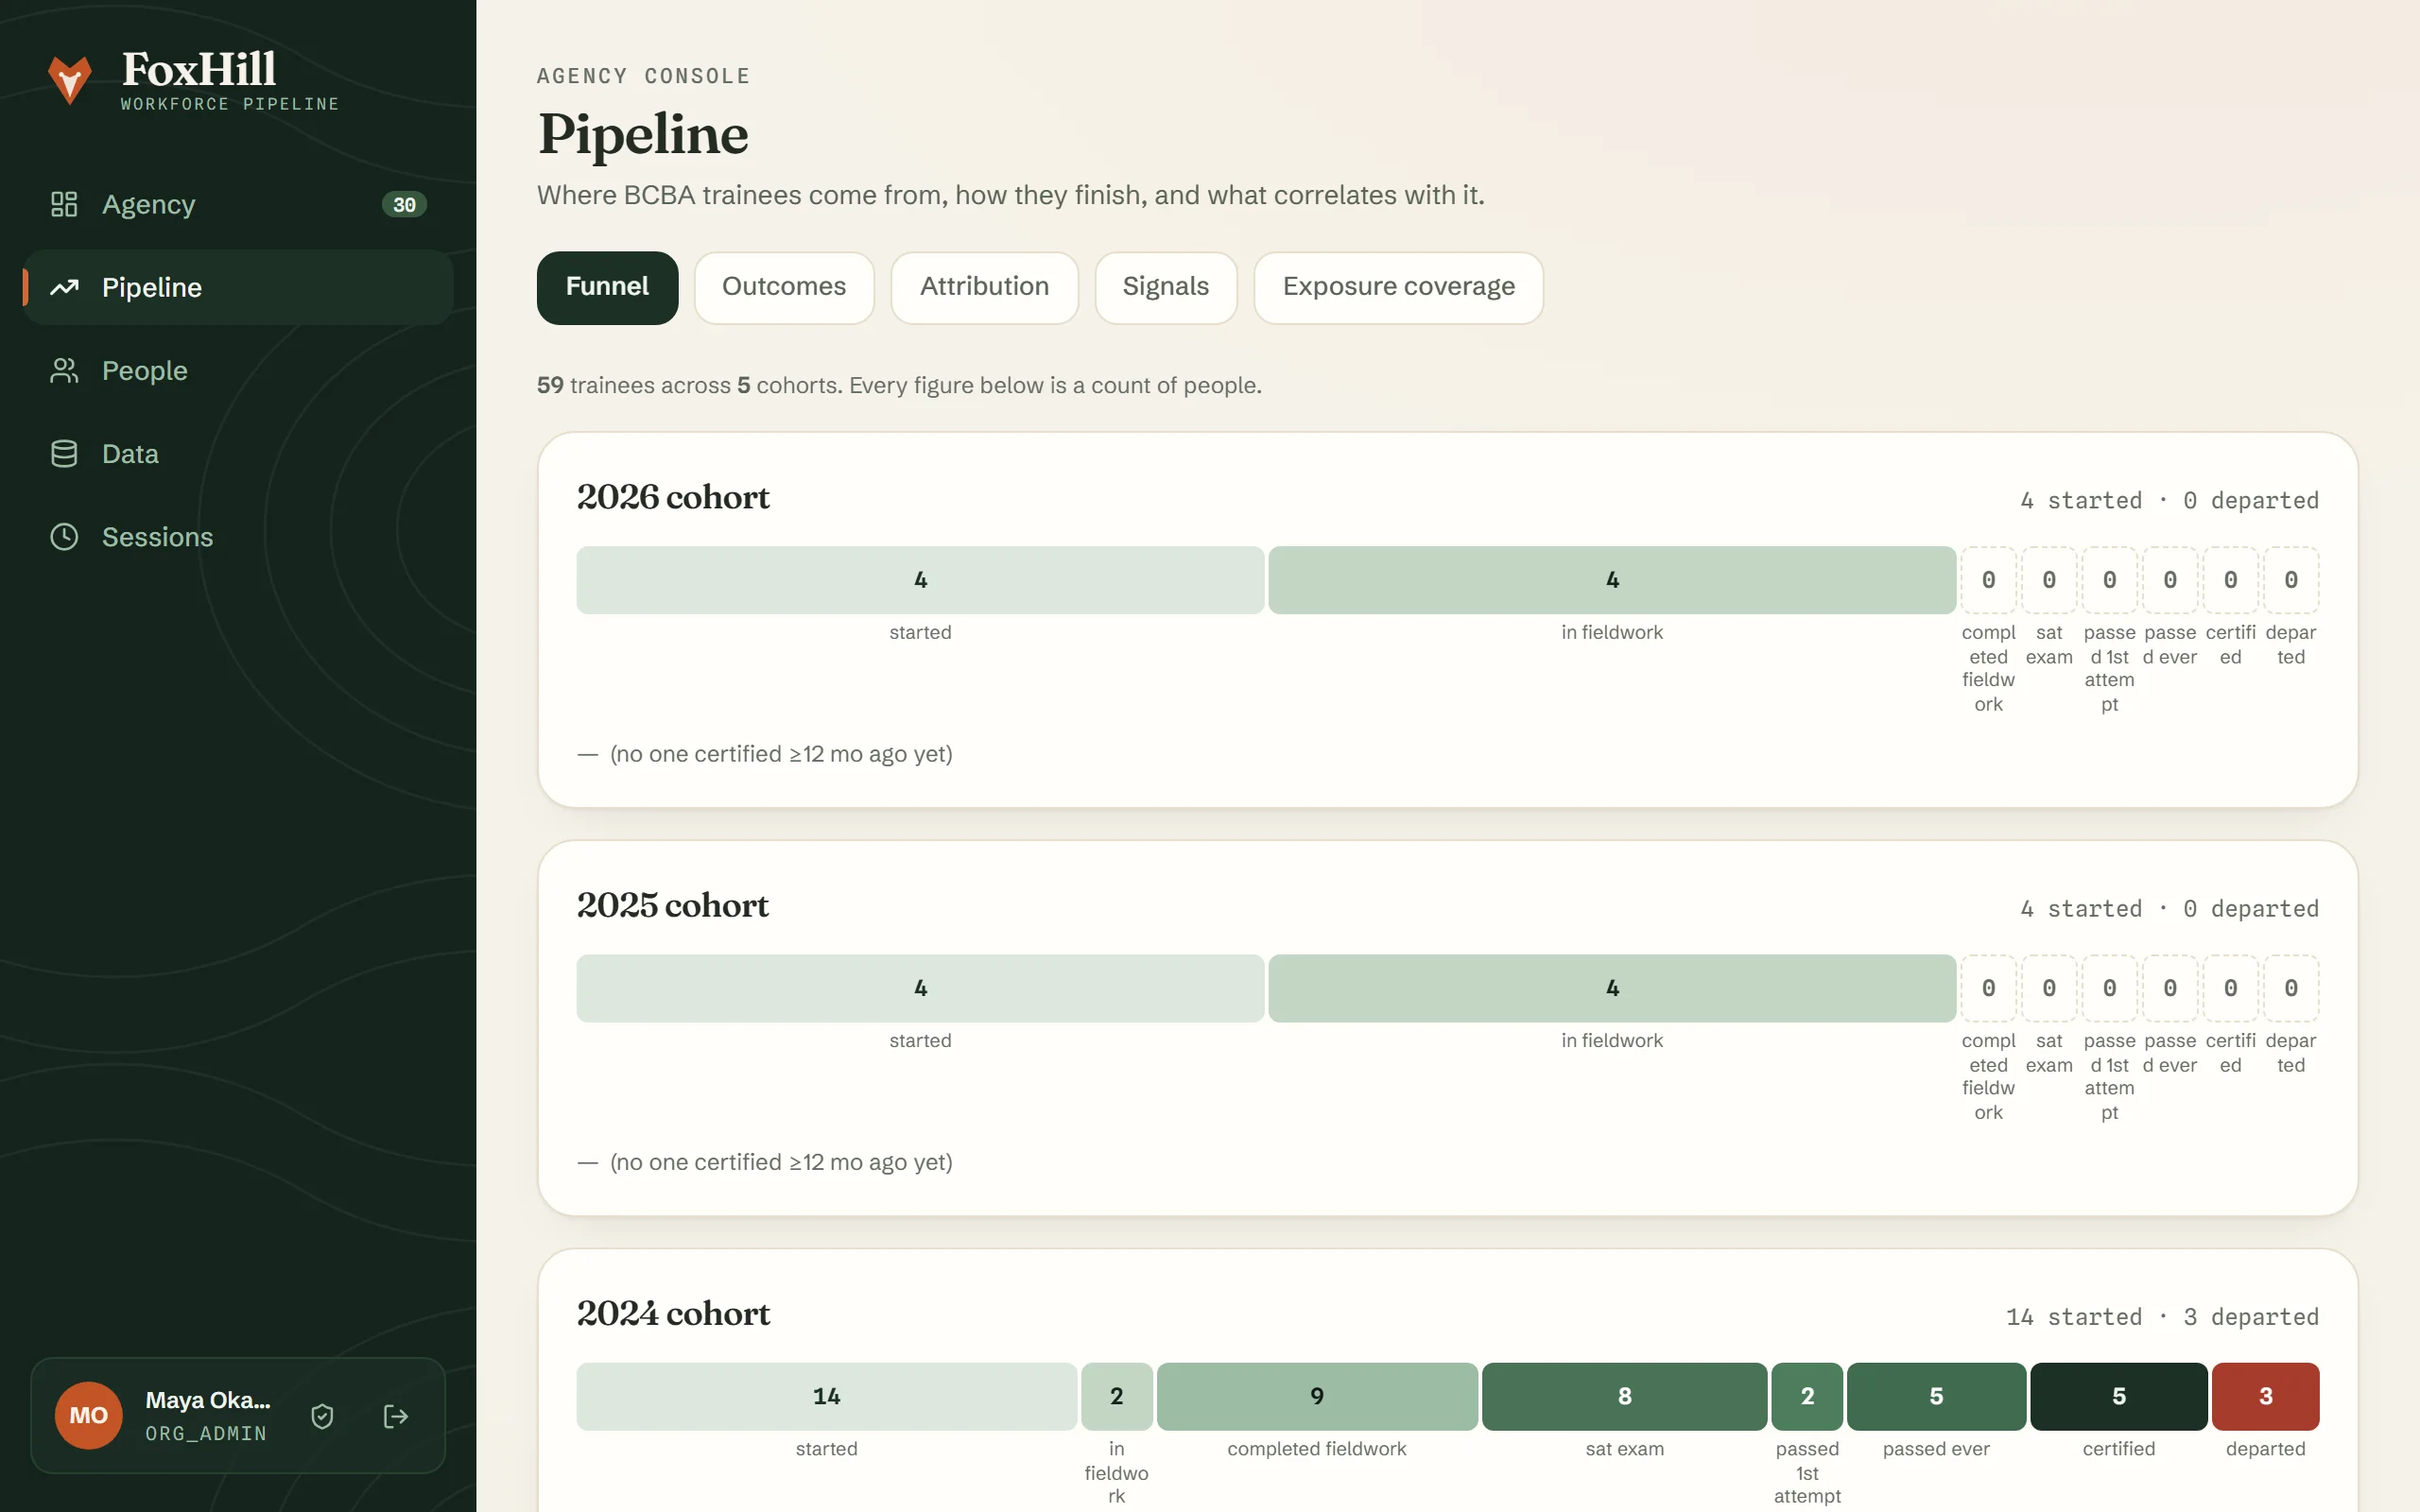Image resolution: width=2420 pixels, height=1512 pixels.
Task: Click the red 2024 departed bar
Action: coord(2266,1396)
